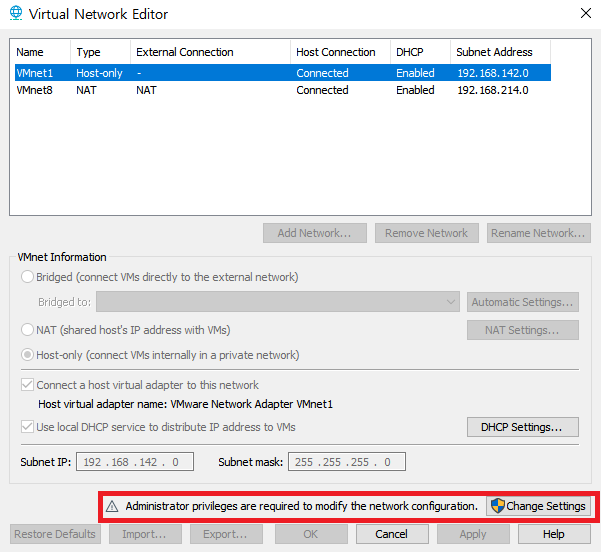
Task: Click the Export button
Action: [226, 534]
